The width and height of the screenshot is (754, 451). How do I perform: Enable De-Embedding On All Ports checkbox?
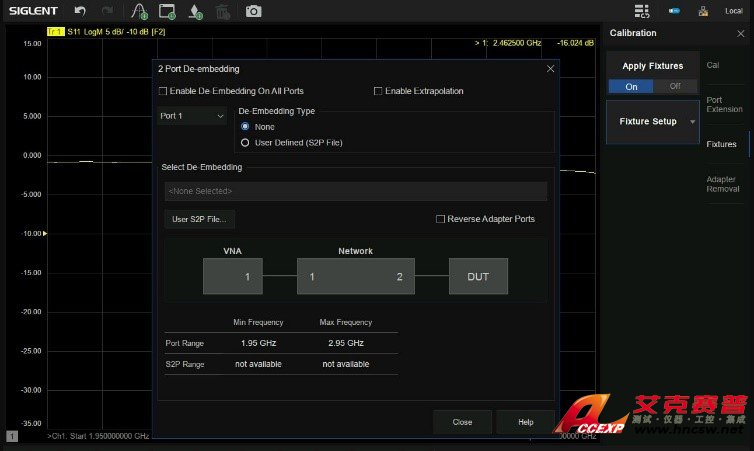[x=164, y=91]
